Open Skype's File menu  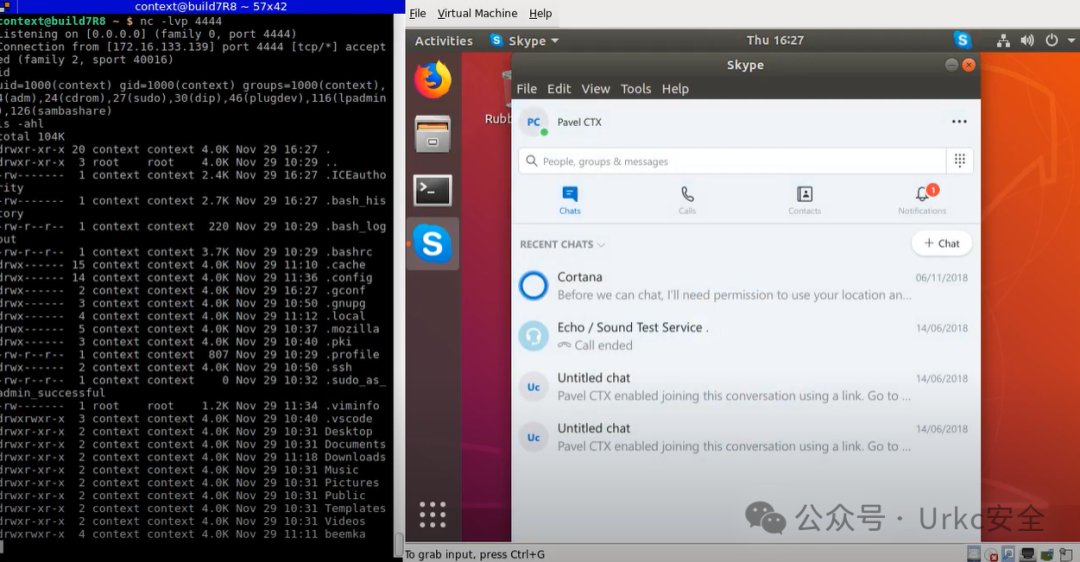(527, 89)
